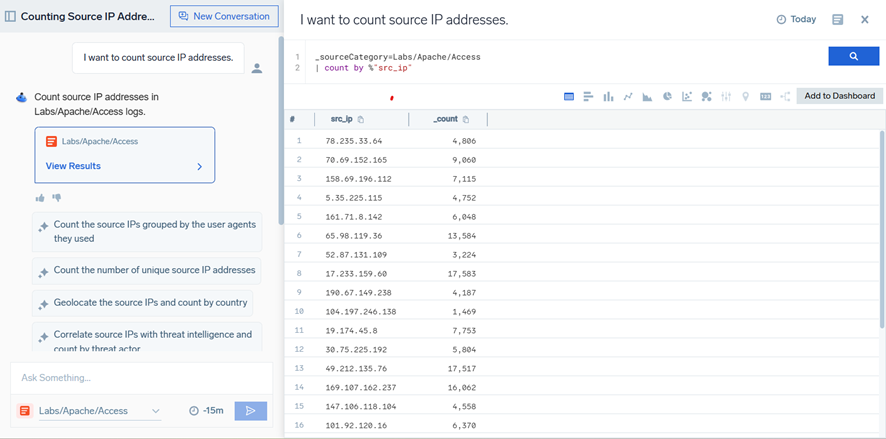Select the column chart visualization icon
This screenshot has height=439, width=886.
point(608,97)
